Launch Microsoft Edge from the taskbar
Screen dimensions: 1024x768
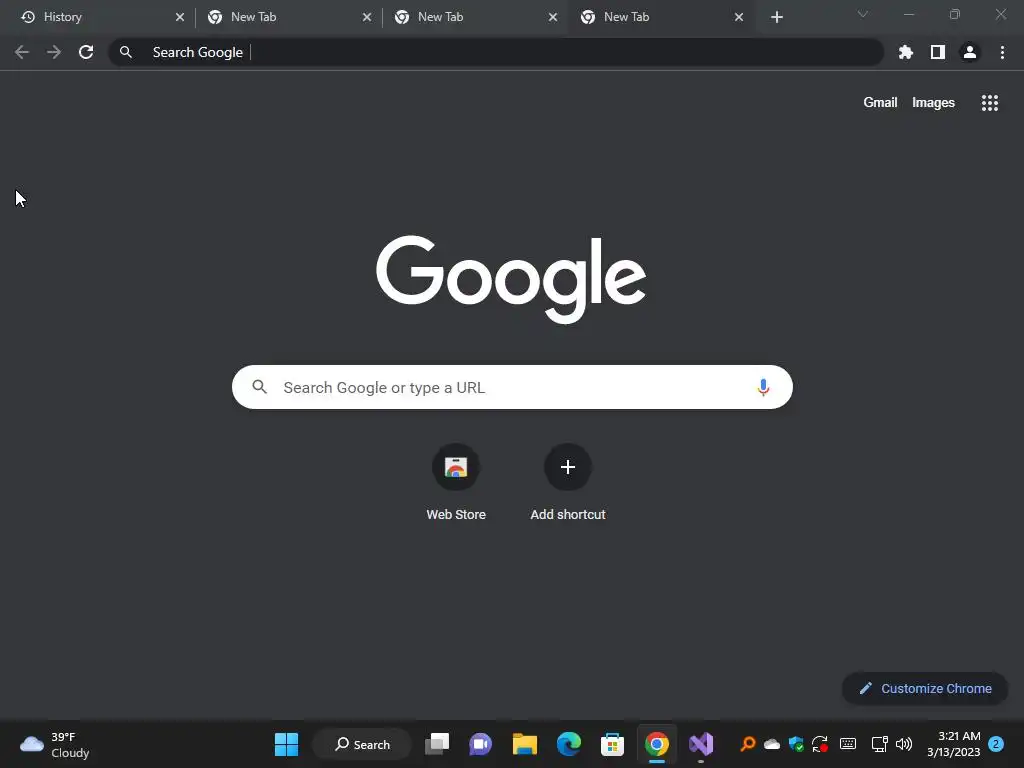tap(568, 744)
